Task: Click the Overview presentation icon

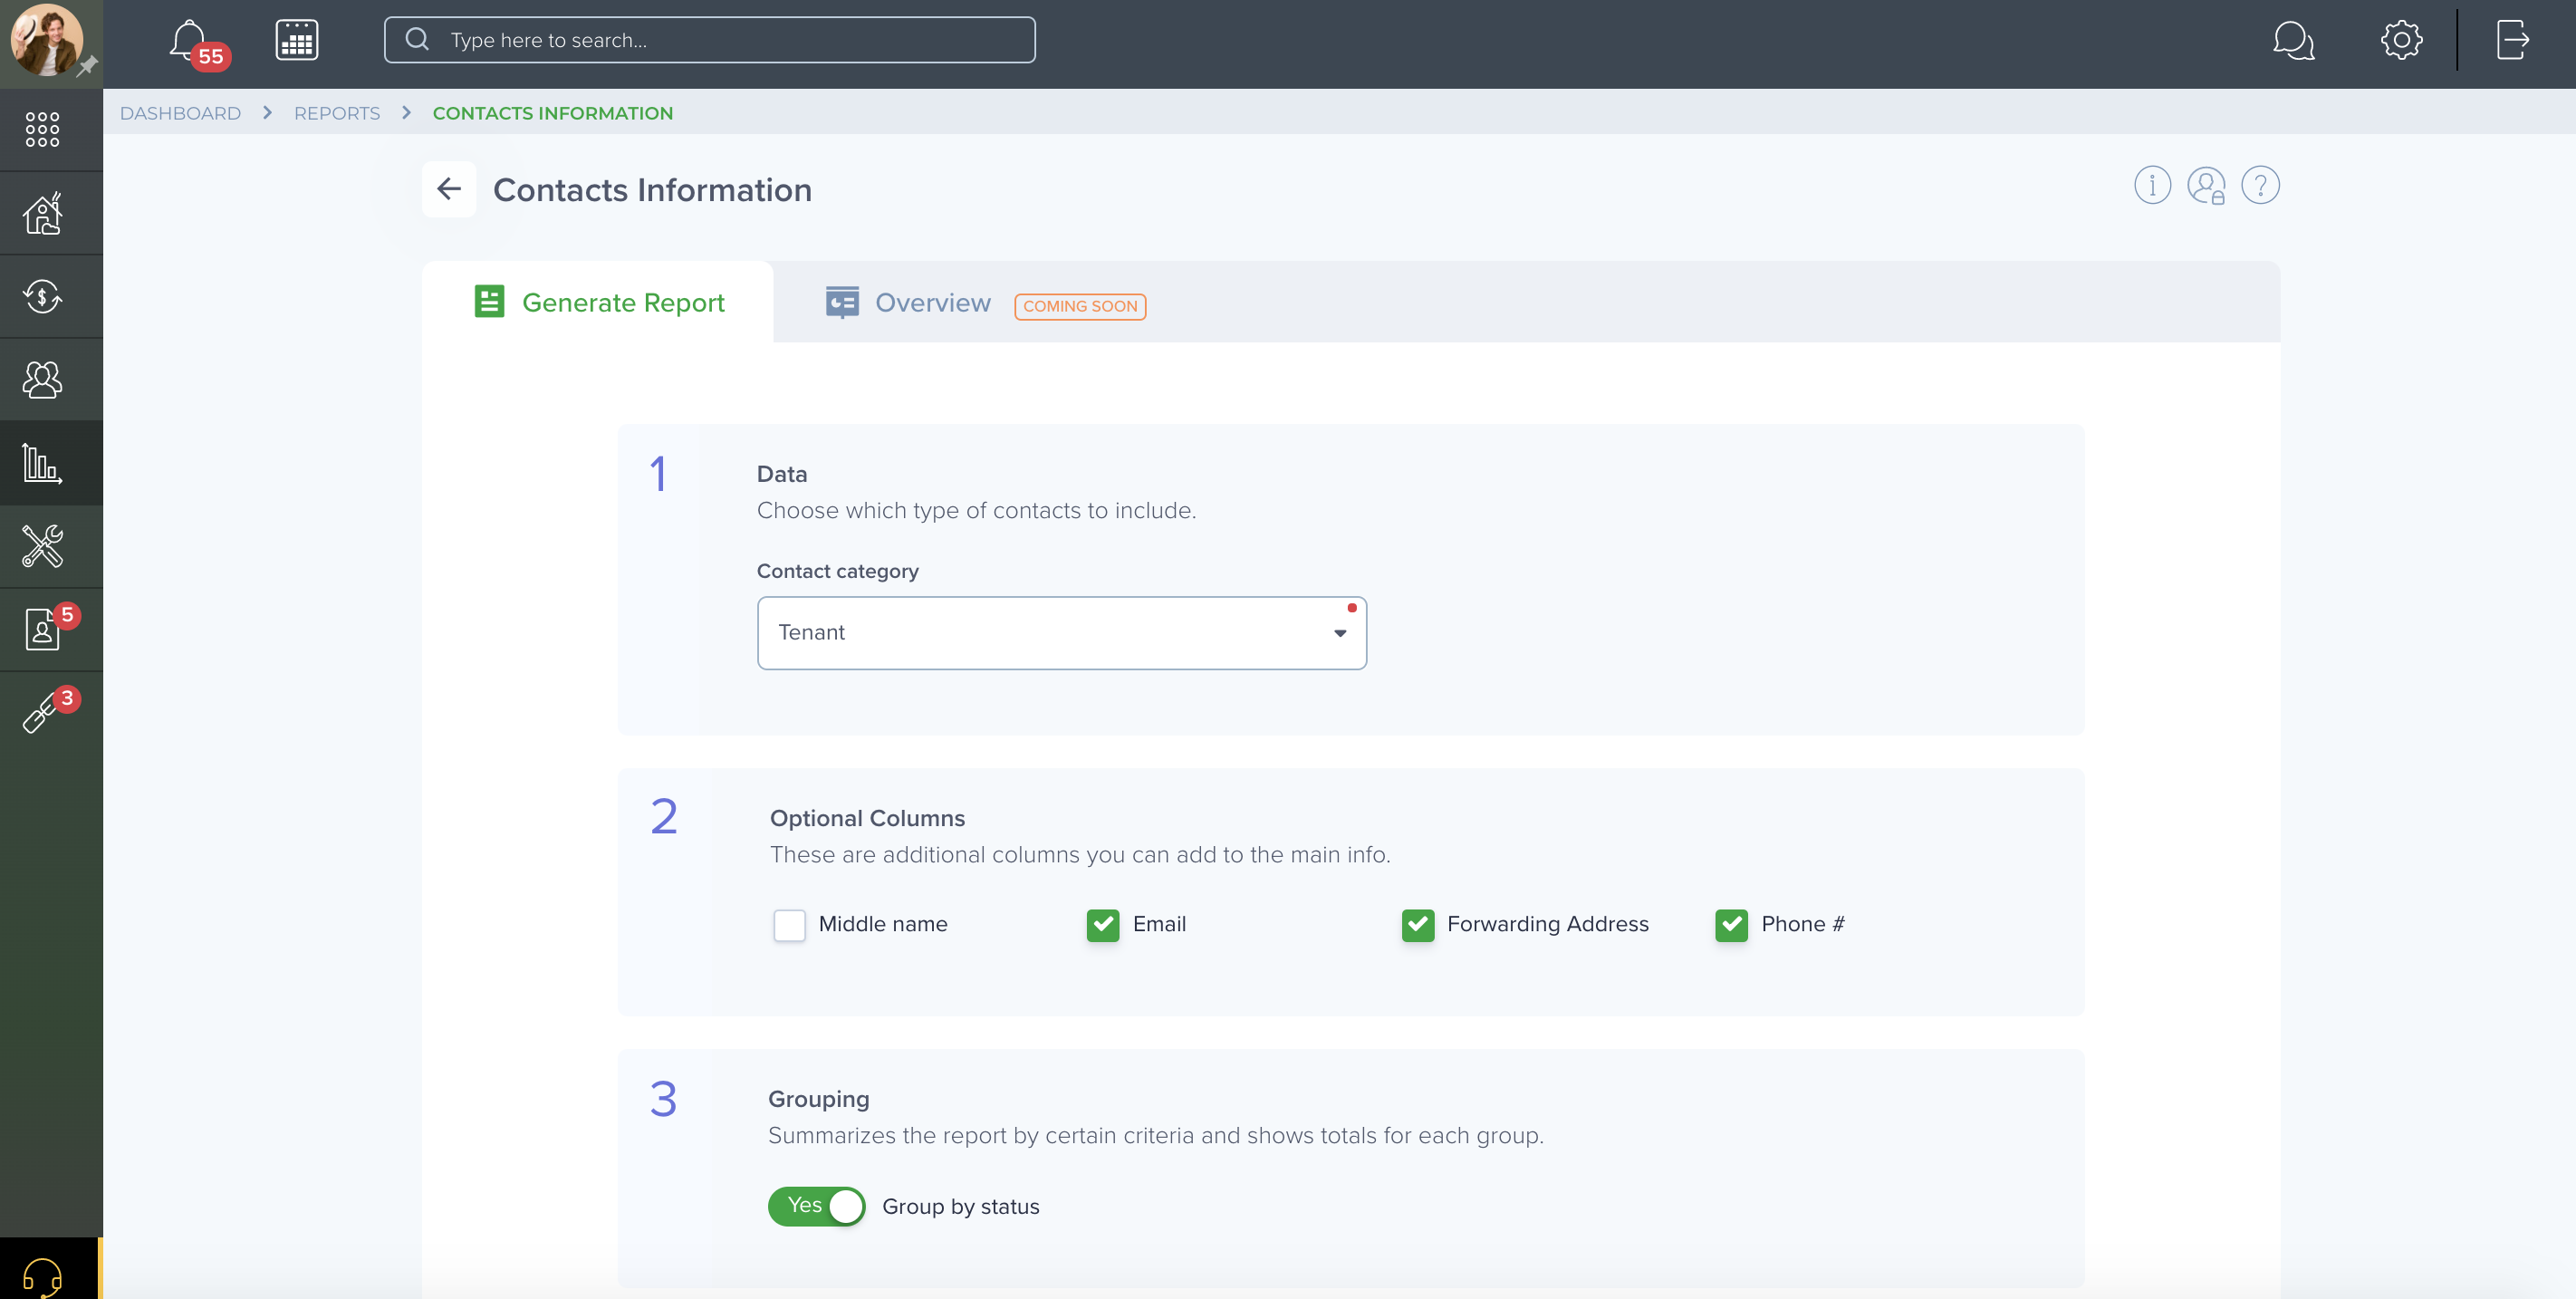Action: click(842, 302)
